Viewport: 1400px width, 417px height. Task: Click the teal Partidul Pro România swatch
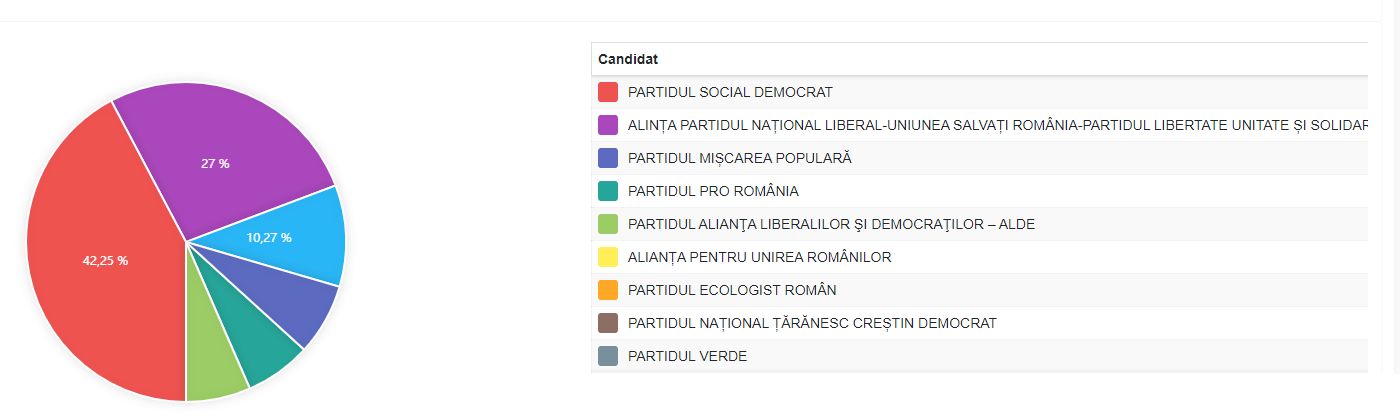(608, 191)
